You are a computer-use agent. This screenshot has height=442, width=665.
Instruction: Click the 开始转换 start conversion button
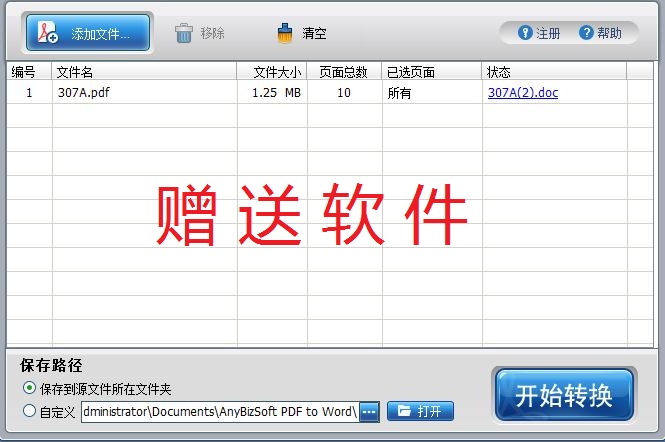point(564,395)
